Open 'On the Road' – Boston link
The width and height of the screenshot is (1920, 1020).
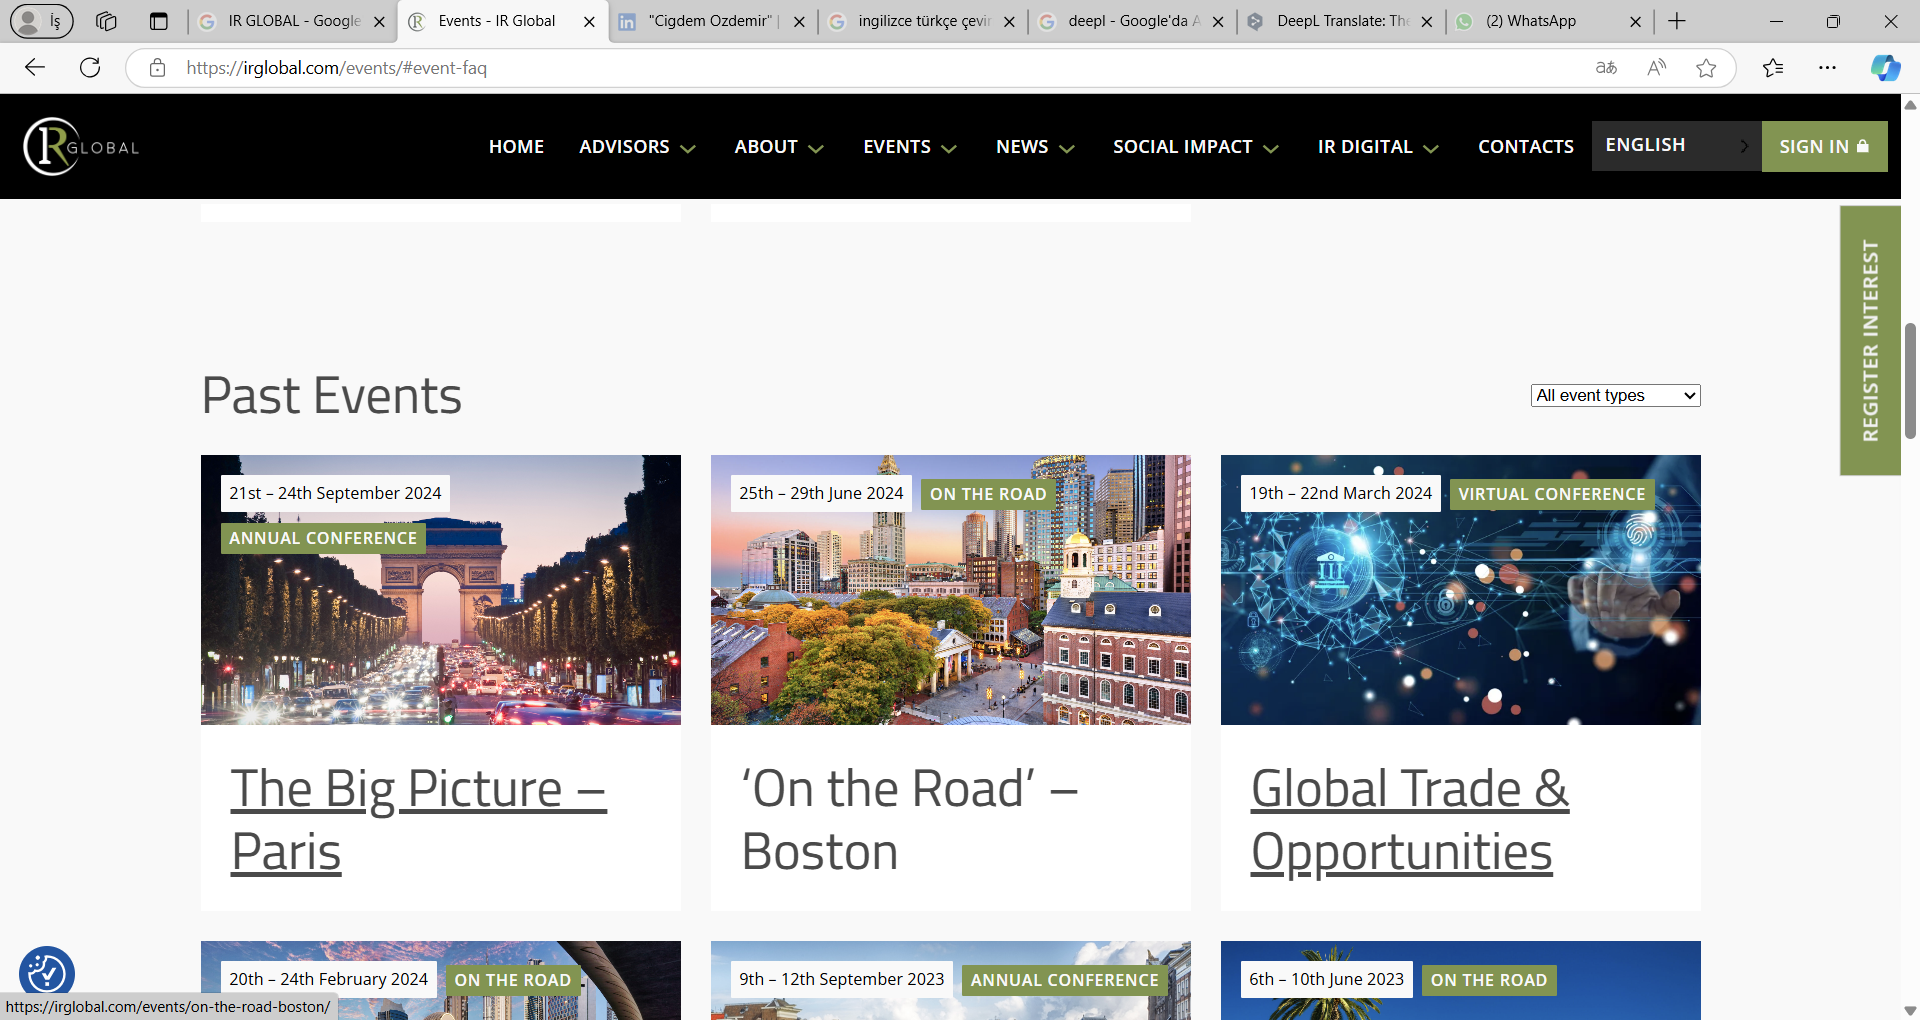pyautogui.click(x=909, y=819)
